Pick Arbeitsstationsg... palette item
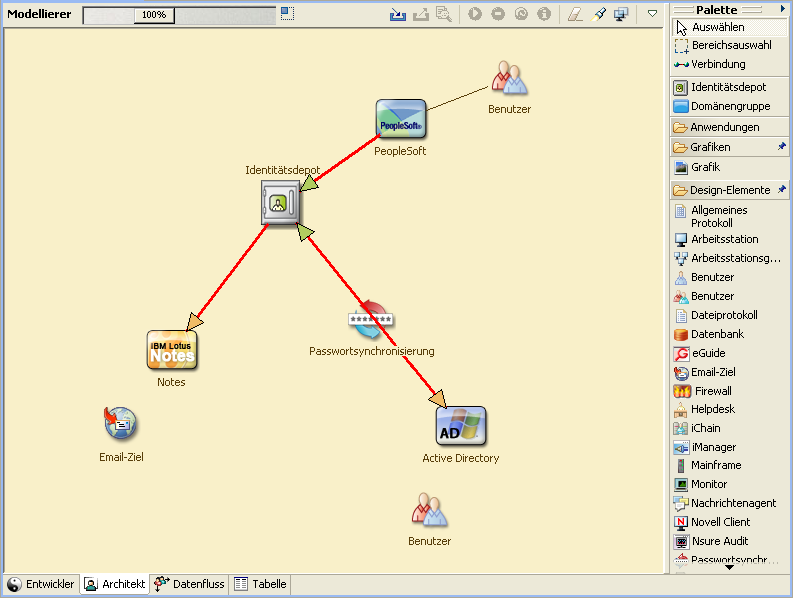Viewport: 793px width, 598px height. [730, 258]
